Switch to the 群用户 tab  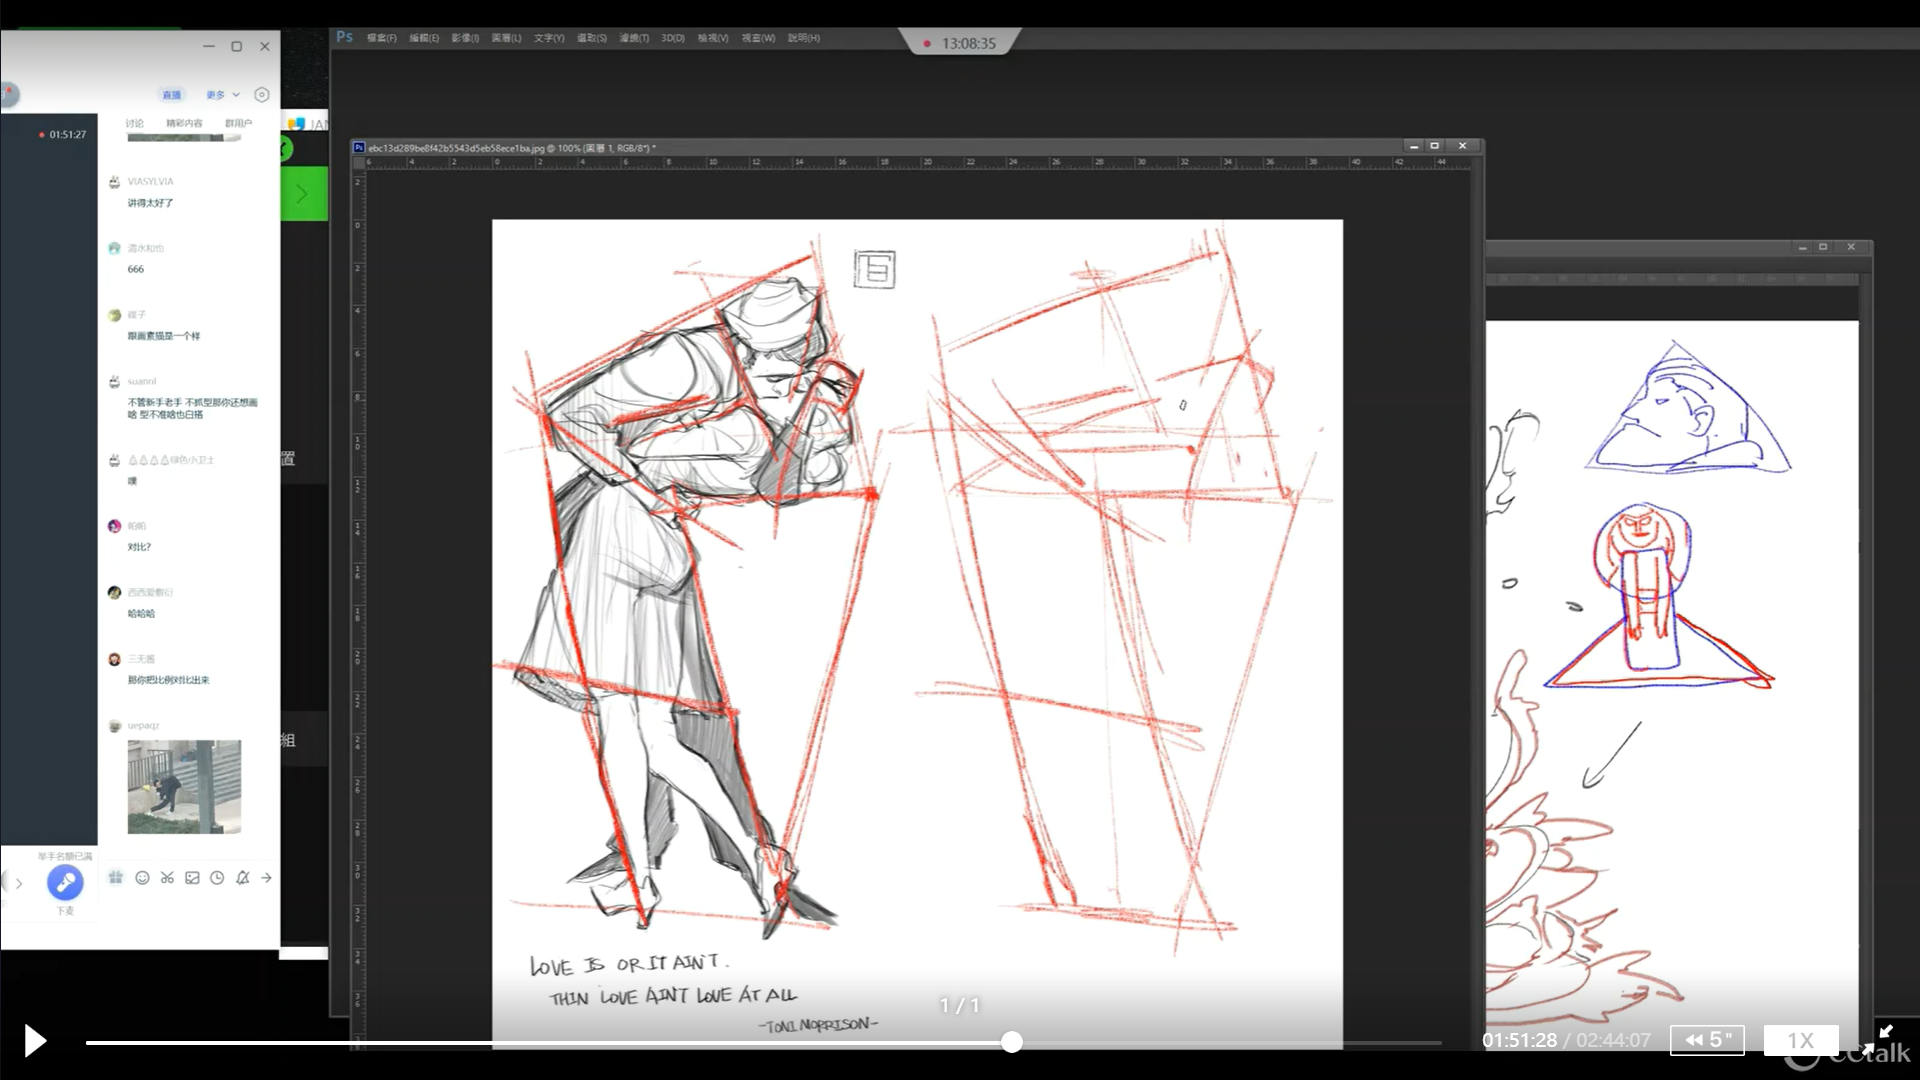coord(238,123)
